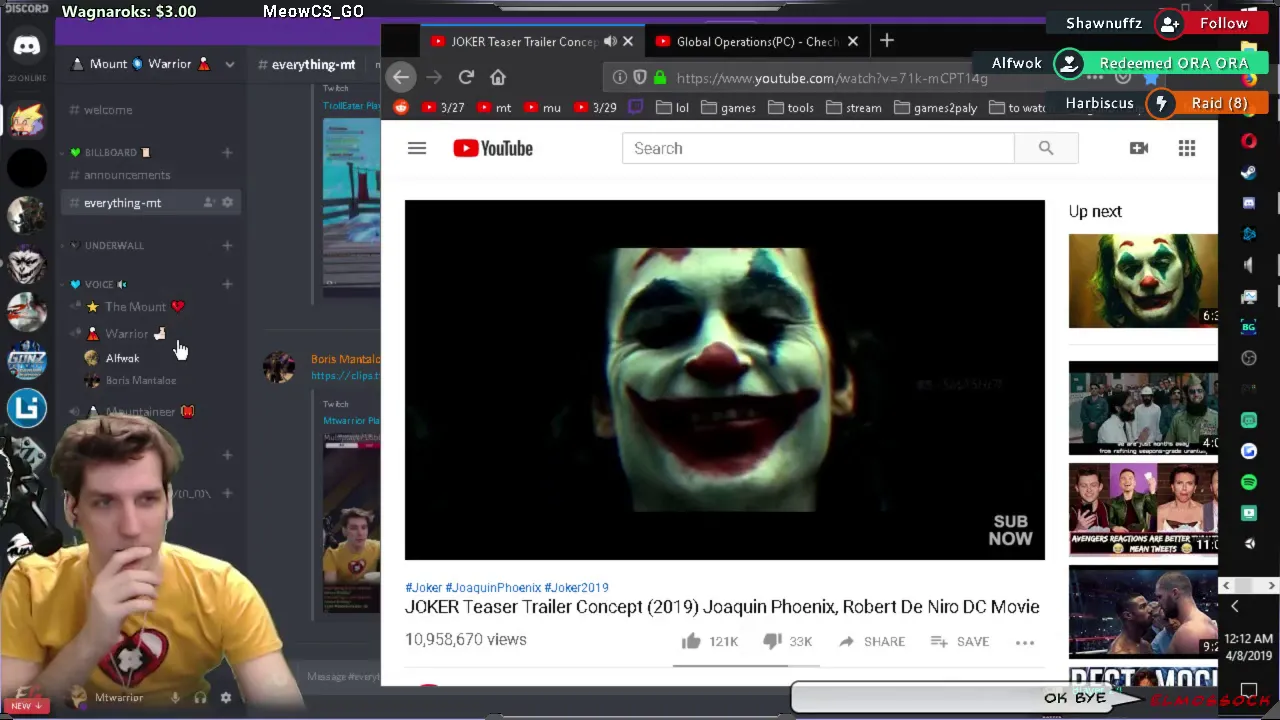Go to Firefox home page
This screenshot has width=1280, height=720.
[498, 77]
